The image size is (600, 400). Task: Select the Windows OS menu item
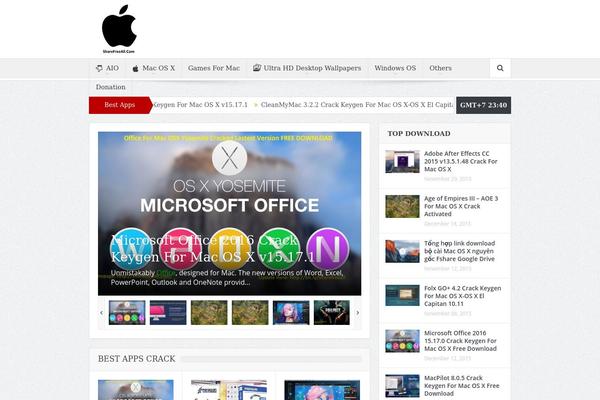click(x=395, y=68)
